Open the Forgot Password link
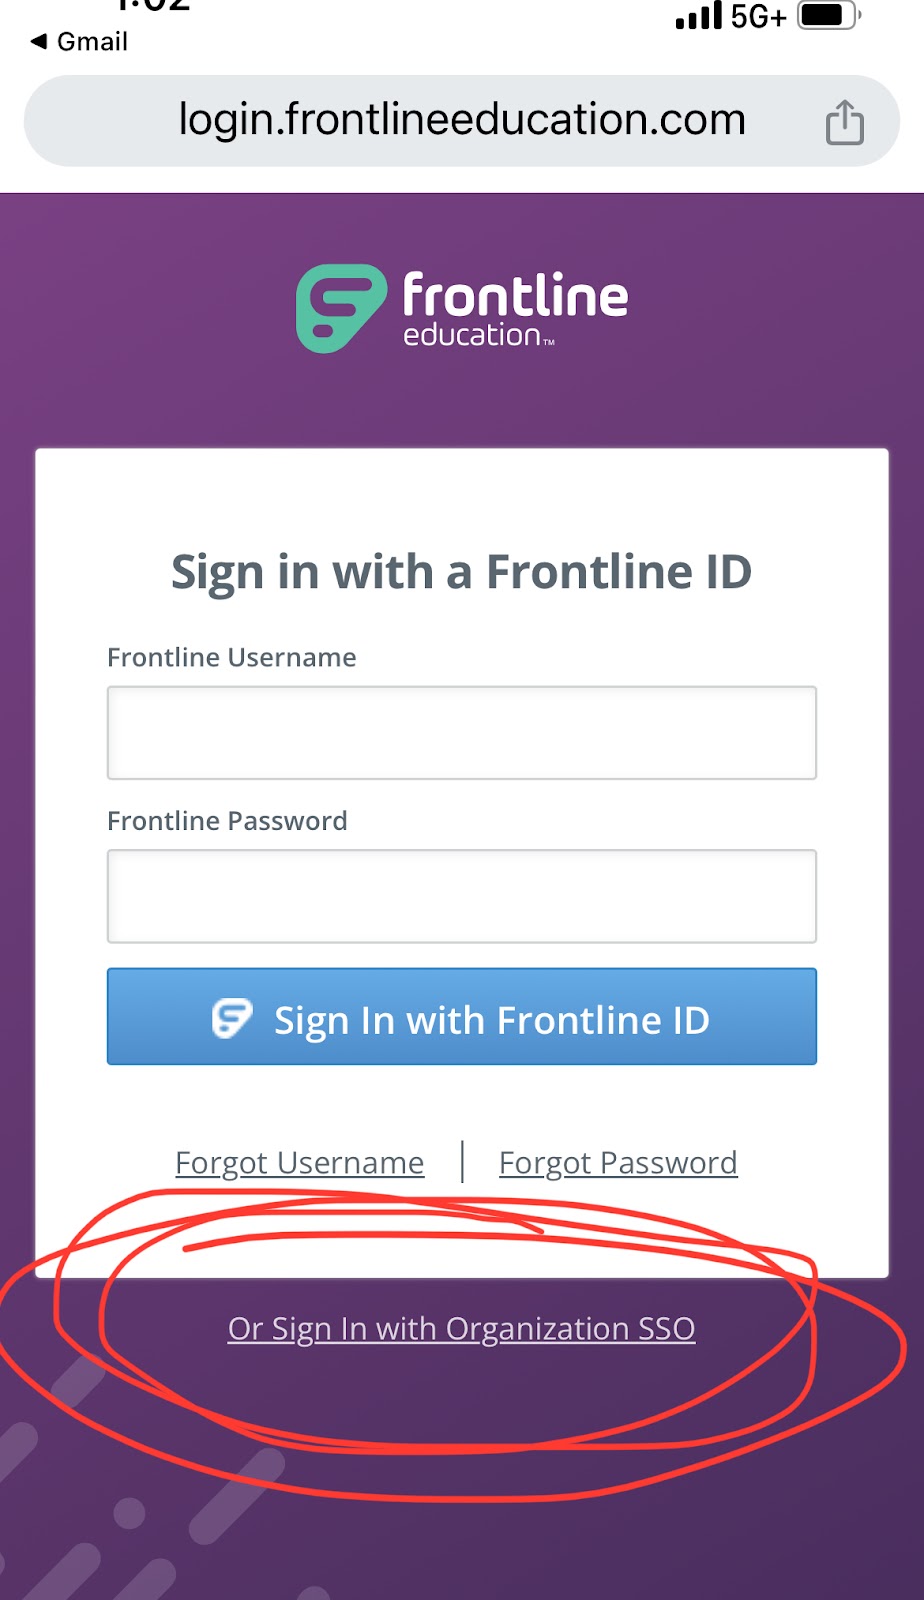The height and width of the screenshot is (1600, 924). [618, 1163]
